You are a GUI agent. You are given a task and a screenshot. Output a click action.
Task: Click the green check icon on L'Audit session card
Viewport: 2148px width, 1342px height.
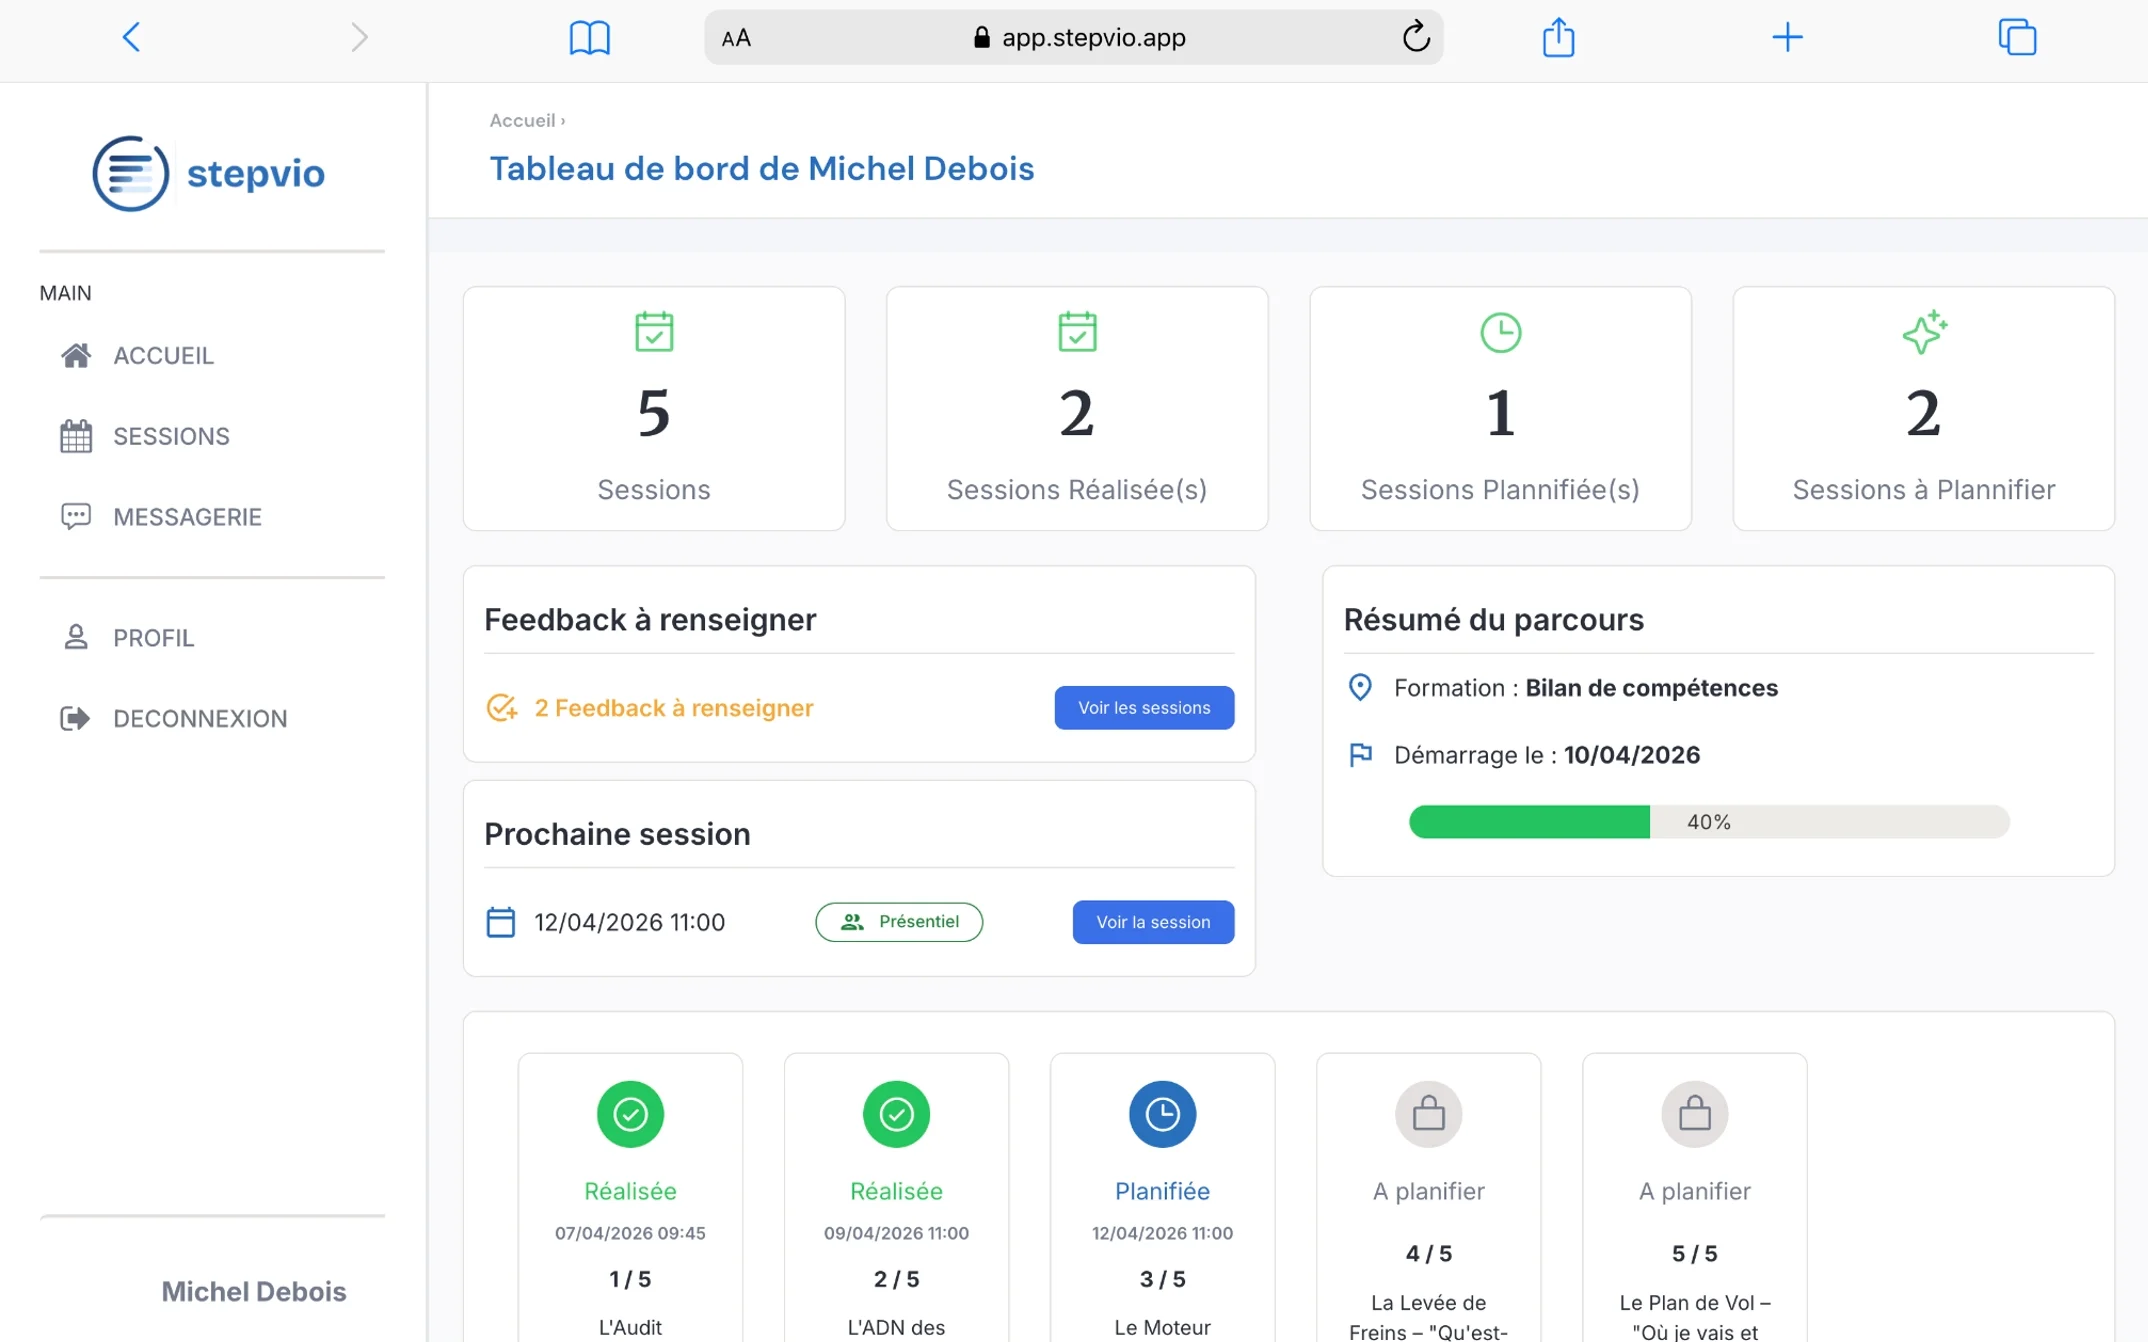[x=629, y=1113]
